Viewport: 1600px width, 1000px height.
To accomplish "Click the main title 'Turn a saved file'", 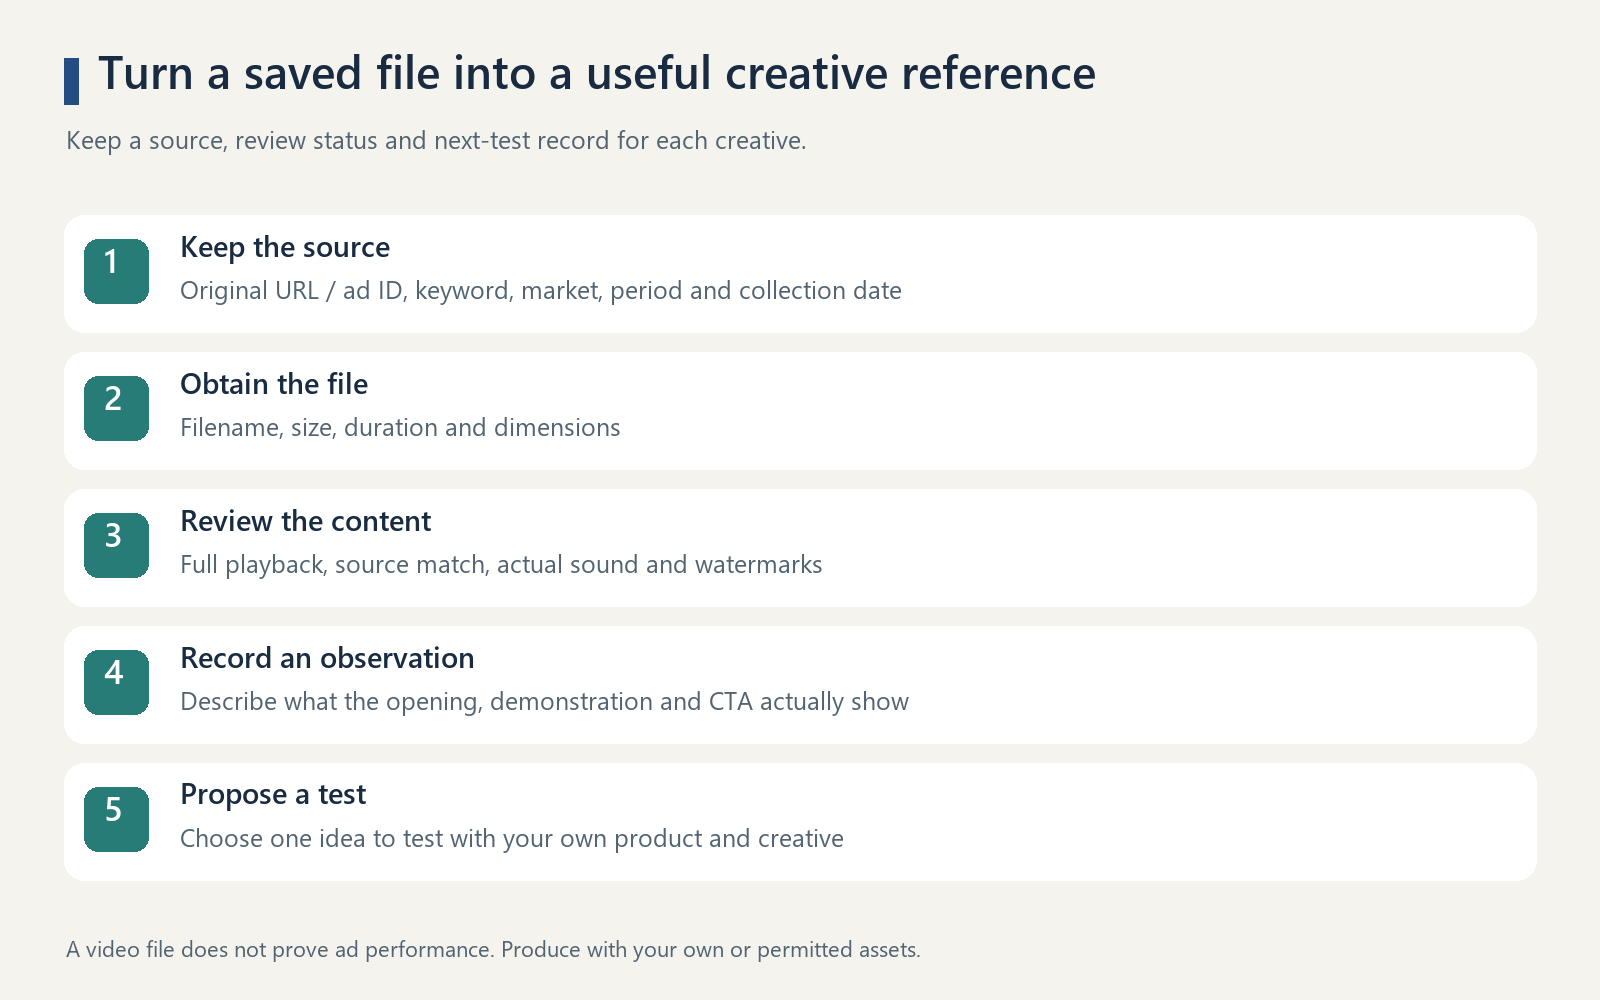I will coord(597,74).
